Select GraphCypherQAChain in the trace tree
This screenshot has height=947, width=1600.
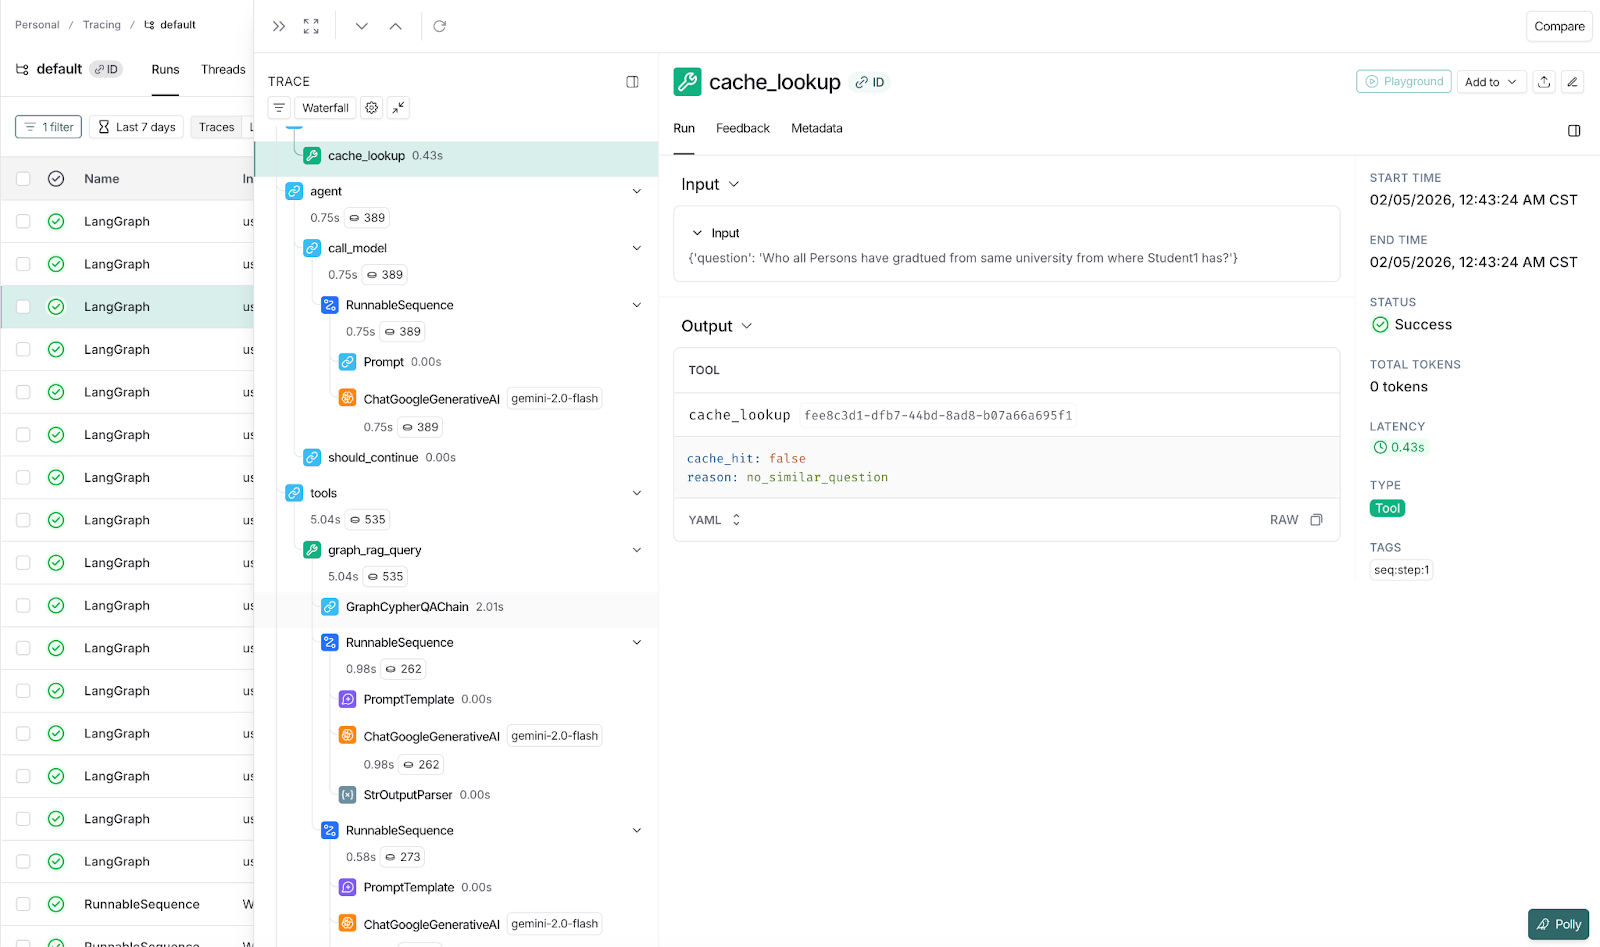pos(407,607)
